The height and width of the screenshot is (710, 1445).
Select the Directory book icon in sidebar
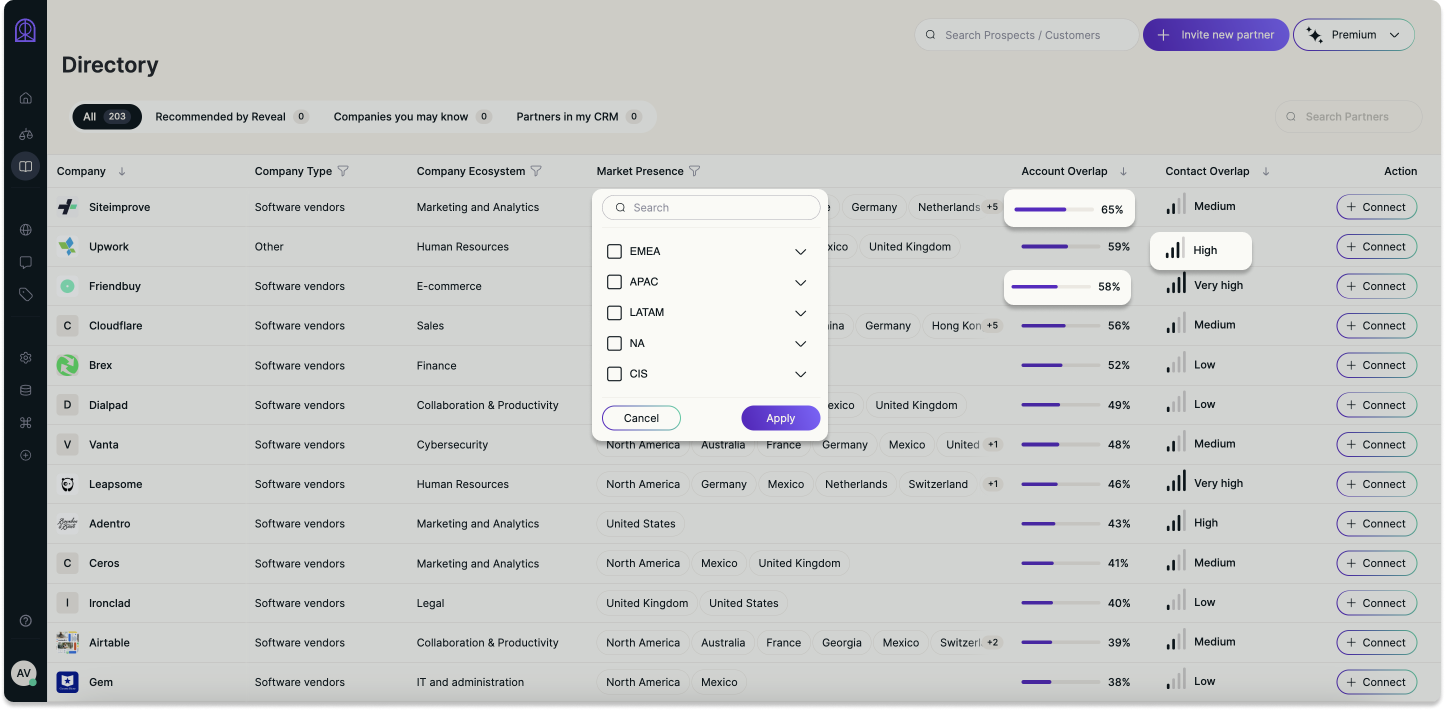pyautogui.click(x=26, y=166)
